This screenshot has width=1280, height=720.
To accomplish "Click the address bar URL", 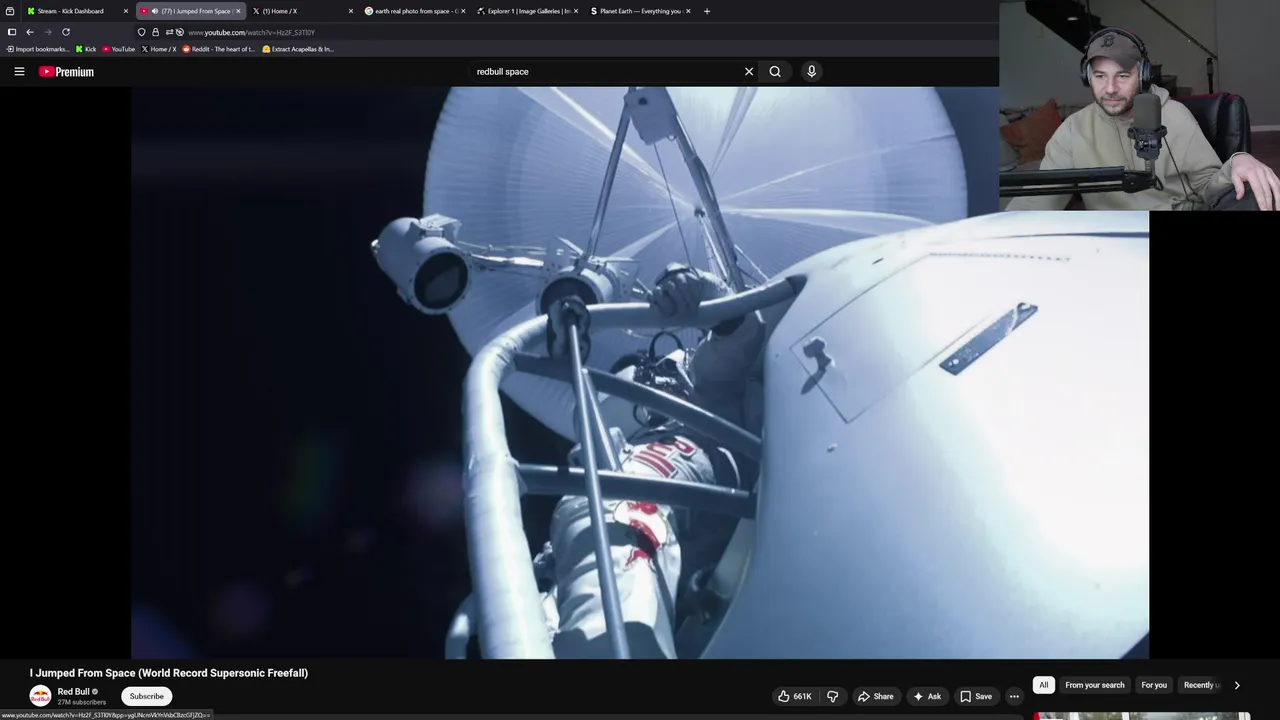I will point(251,32).
